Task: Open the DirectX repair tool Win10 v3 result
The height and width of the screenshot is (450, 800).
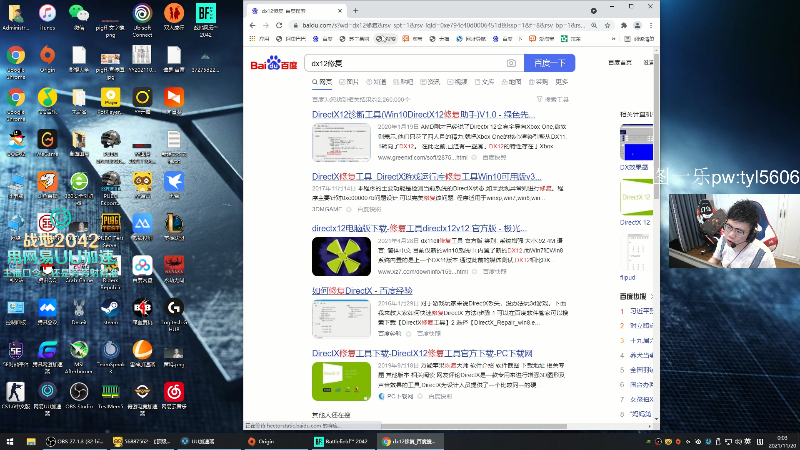Action: pos(427,177)
